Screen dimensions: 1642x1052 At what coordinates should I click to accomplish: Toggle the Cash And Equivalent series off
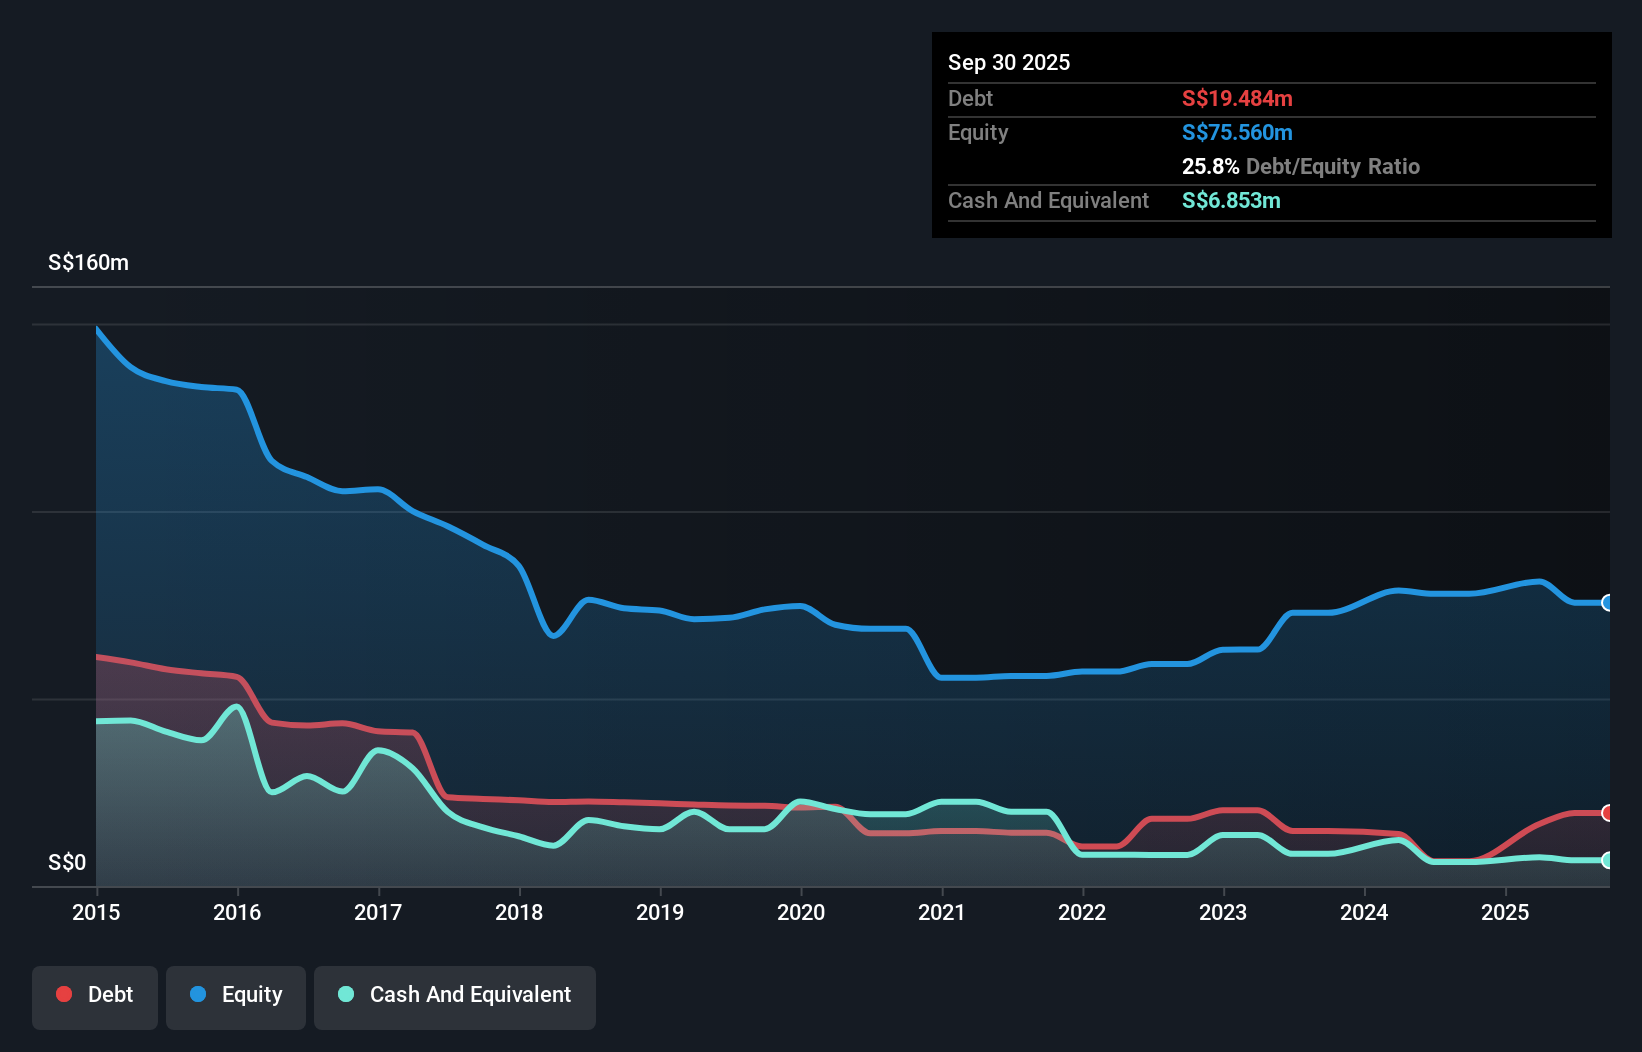455,995
